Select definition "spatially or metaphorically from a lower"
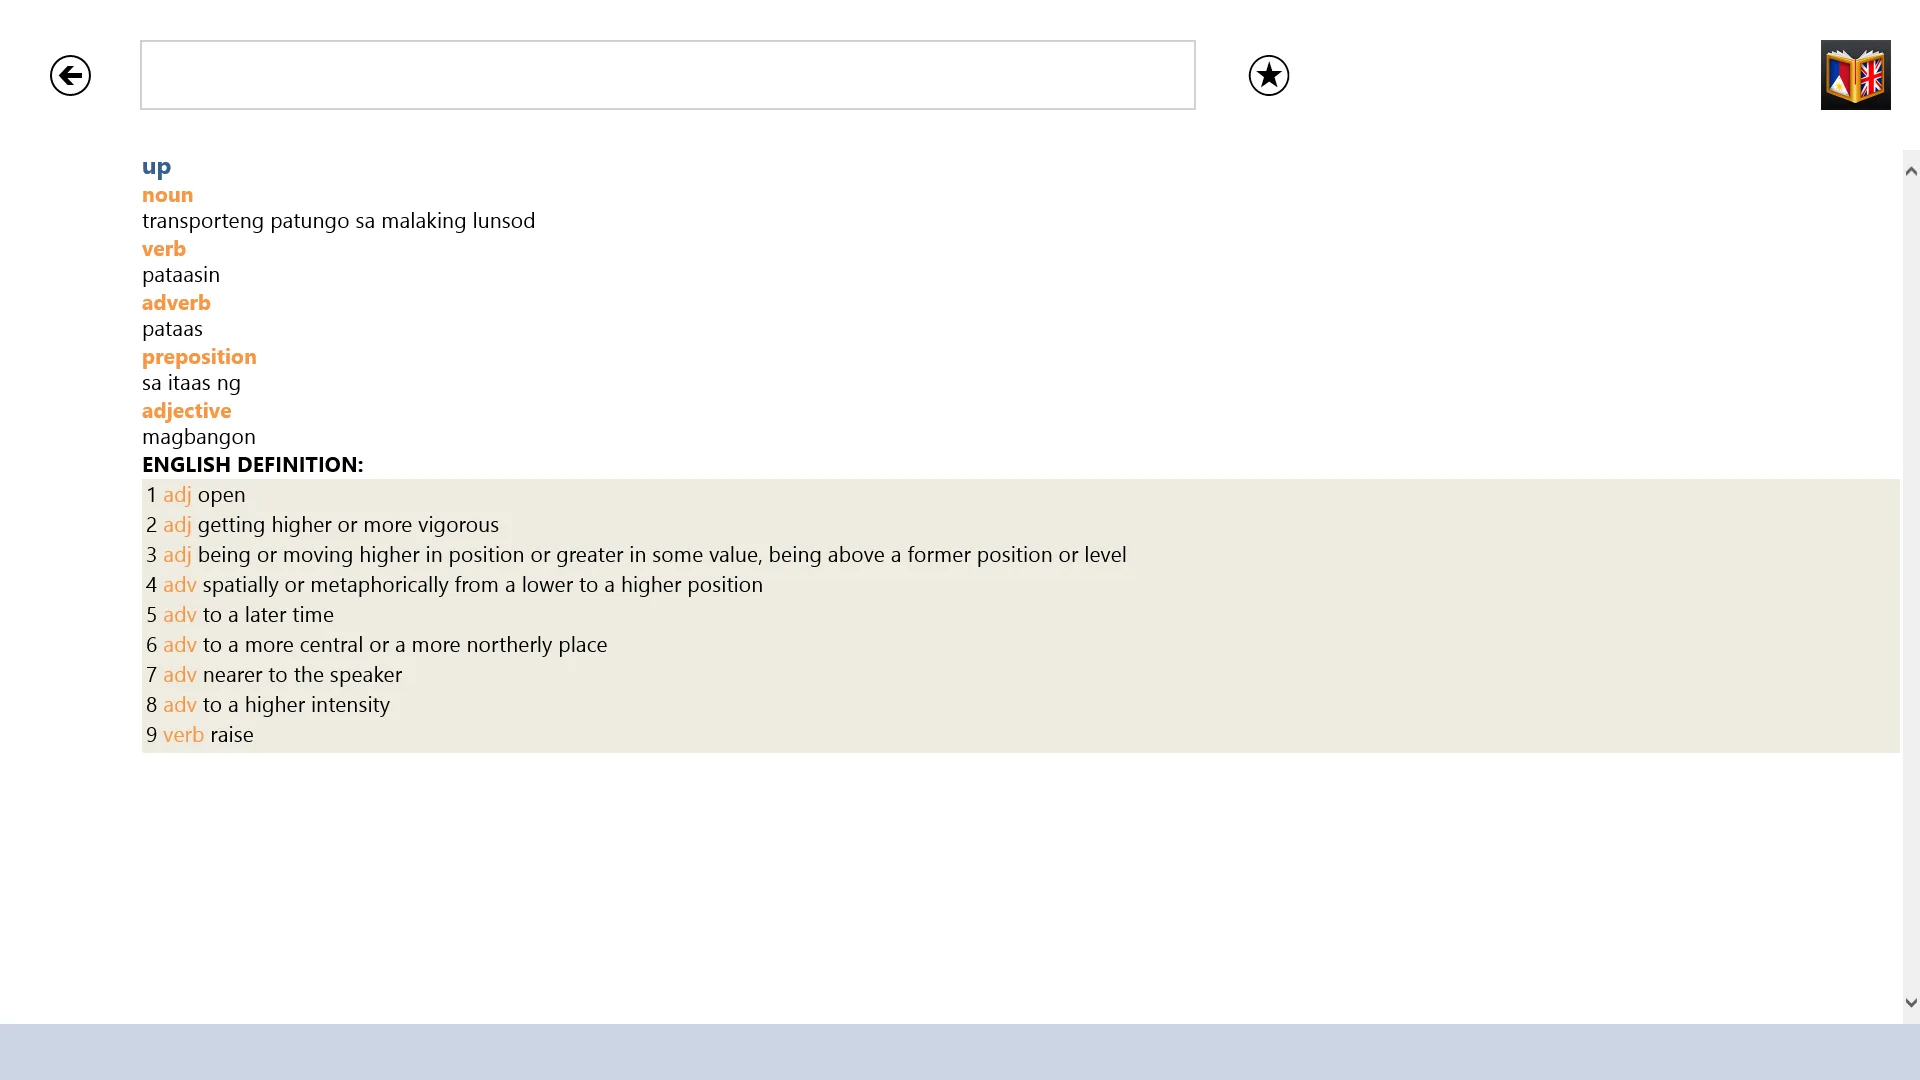This screenshot has height=1080, width=1920. (482, 585)
